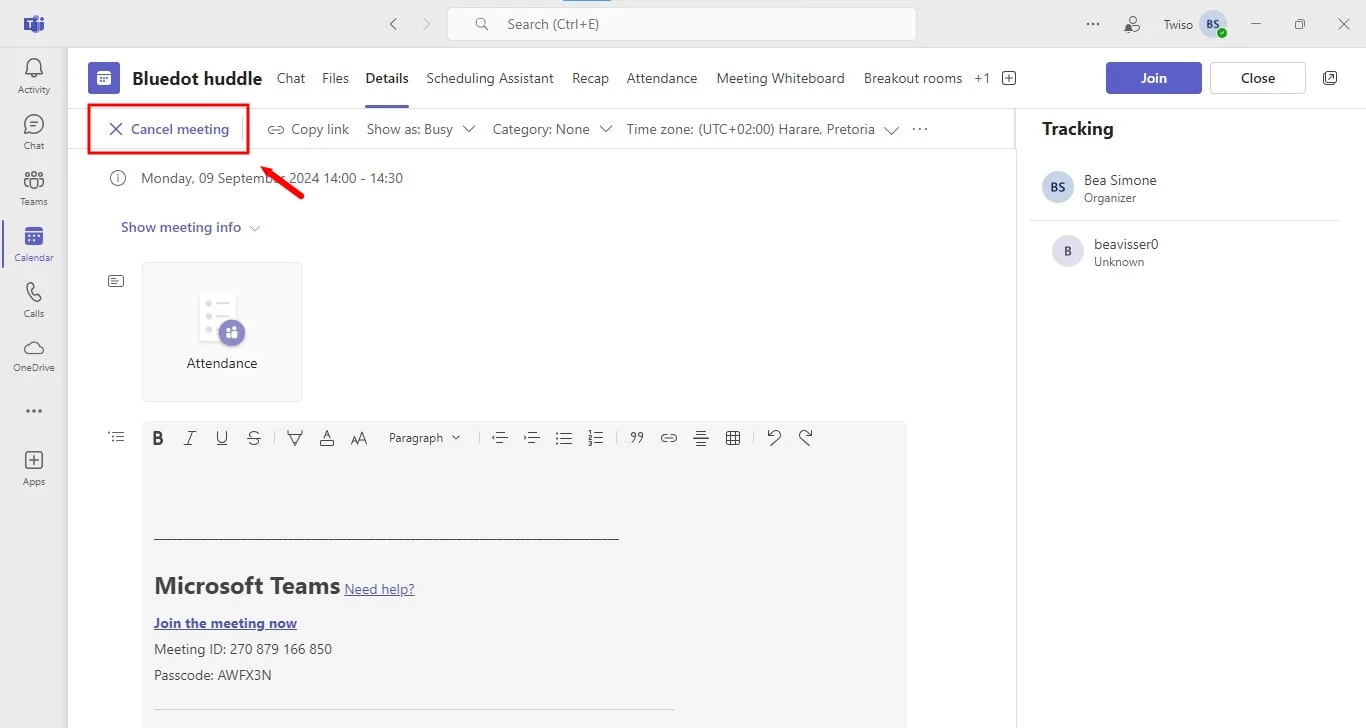Redo the last edit
Image resolution: width=1366 pixels, height=728 pixels.
(x=806, y=438)
